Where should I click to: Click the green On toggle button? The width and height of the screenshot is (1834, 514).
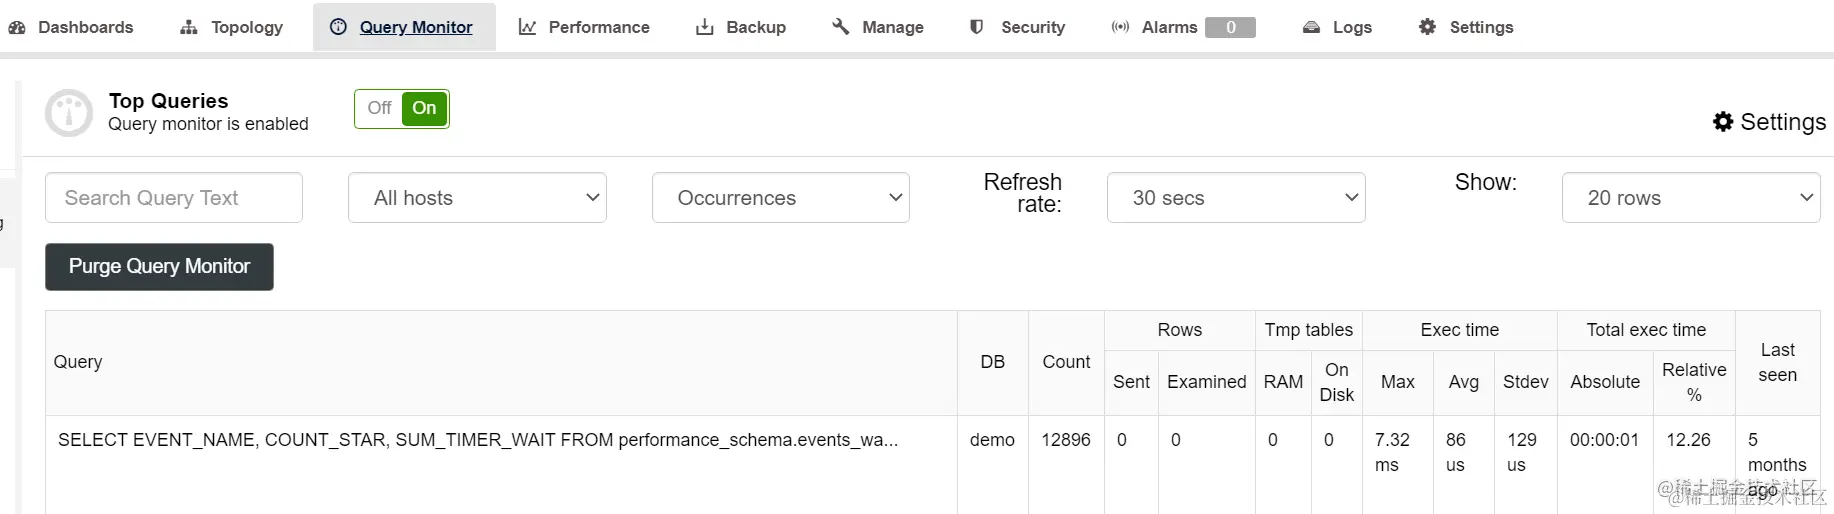click(424, 109)
